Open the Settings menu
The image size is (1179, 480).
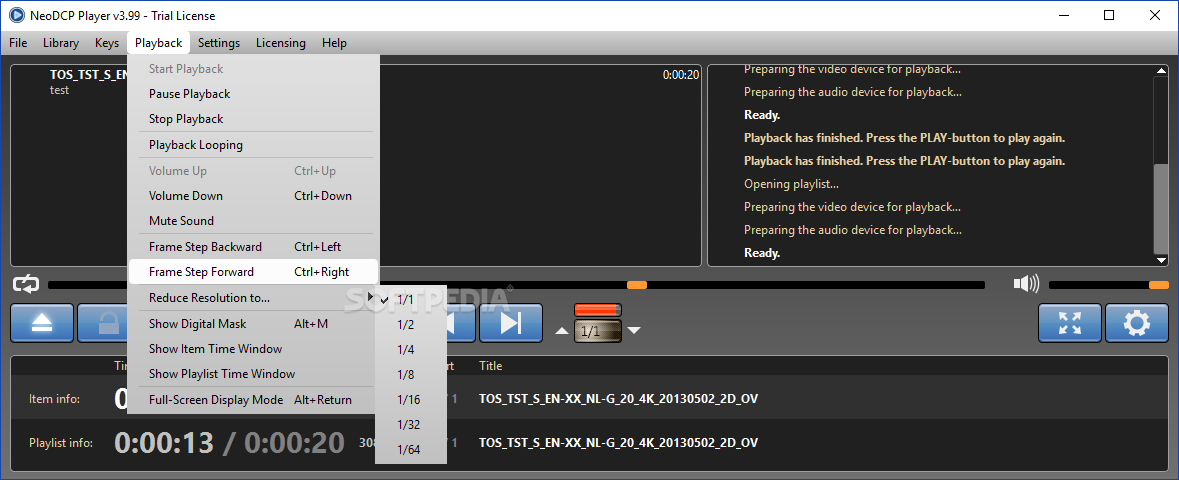[x=219, y=43]
